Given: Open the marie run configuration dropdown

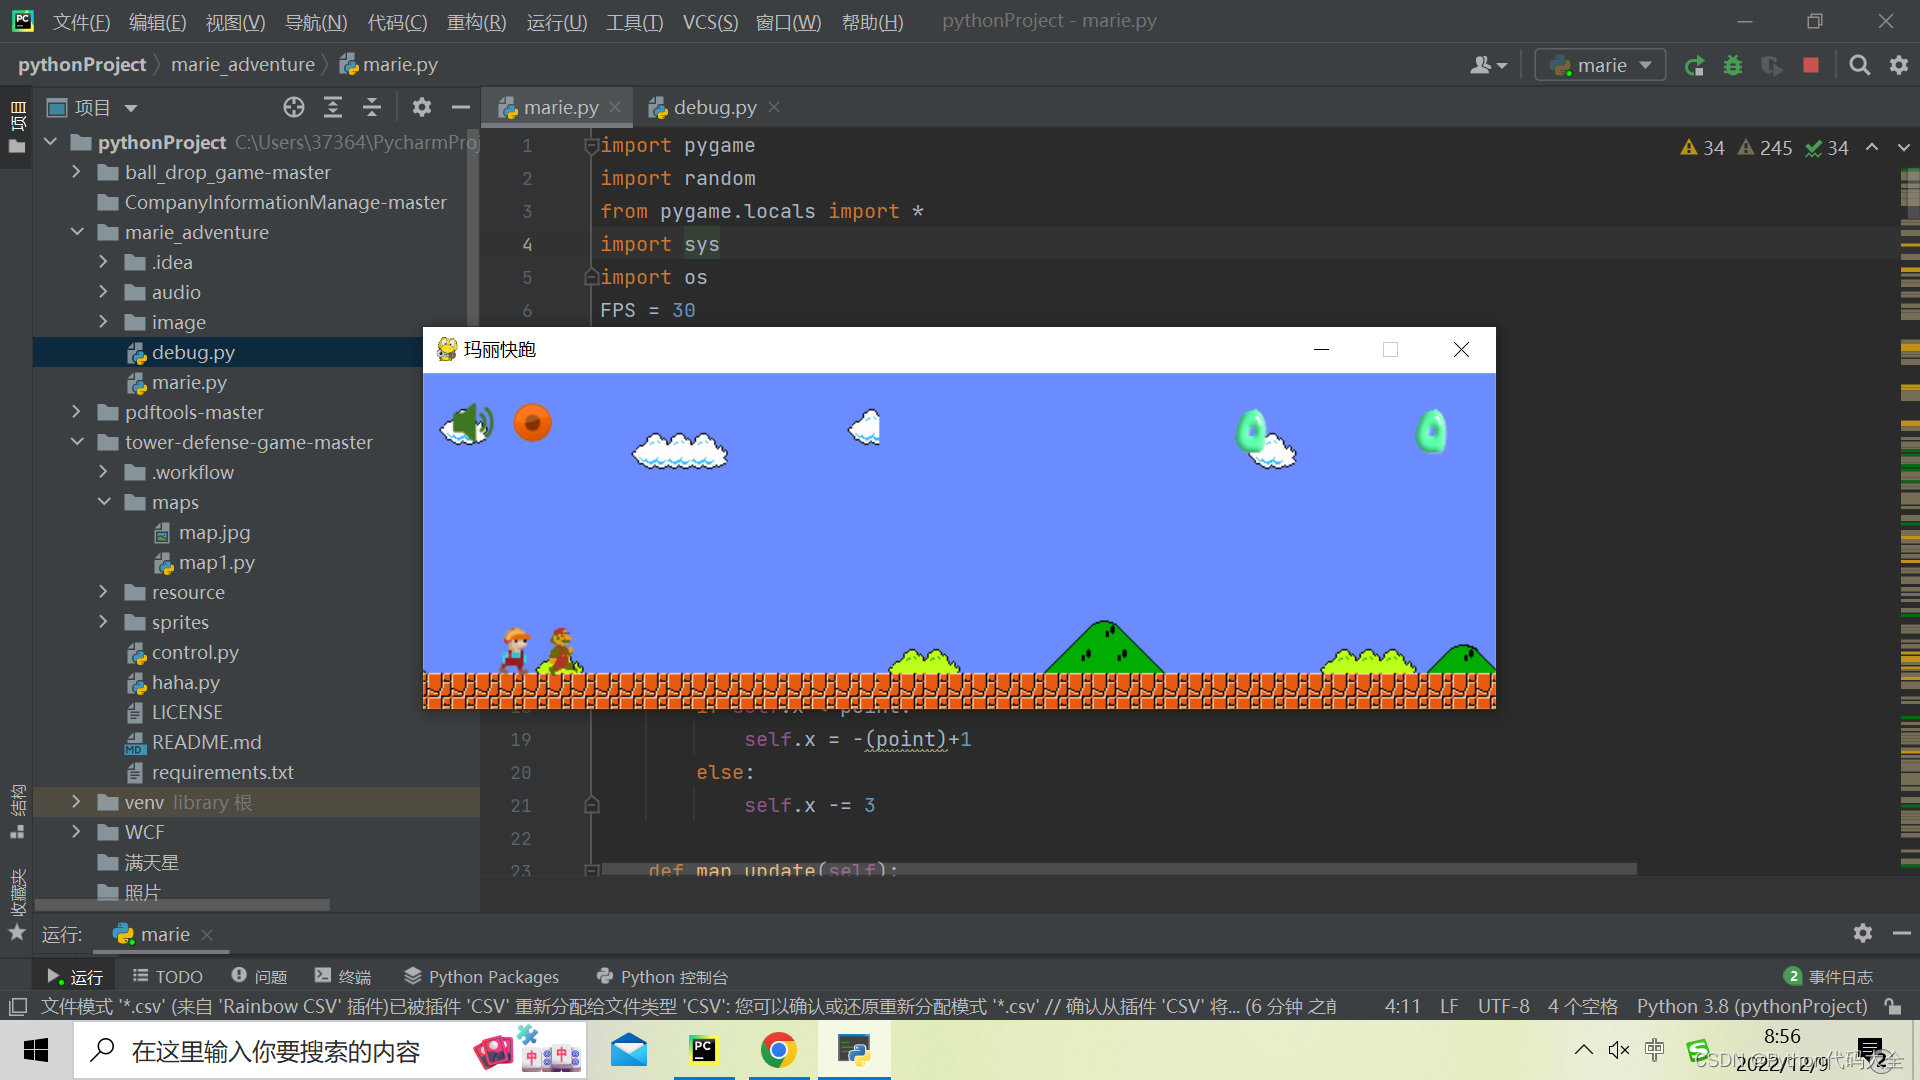Looking at the screenshot, I should pyautogui.click(x=1600, y=66).
